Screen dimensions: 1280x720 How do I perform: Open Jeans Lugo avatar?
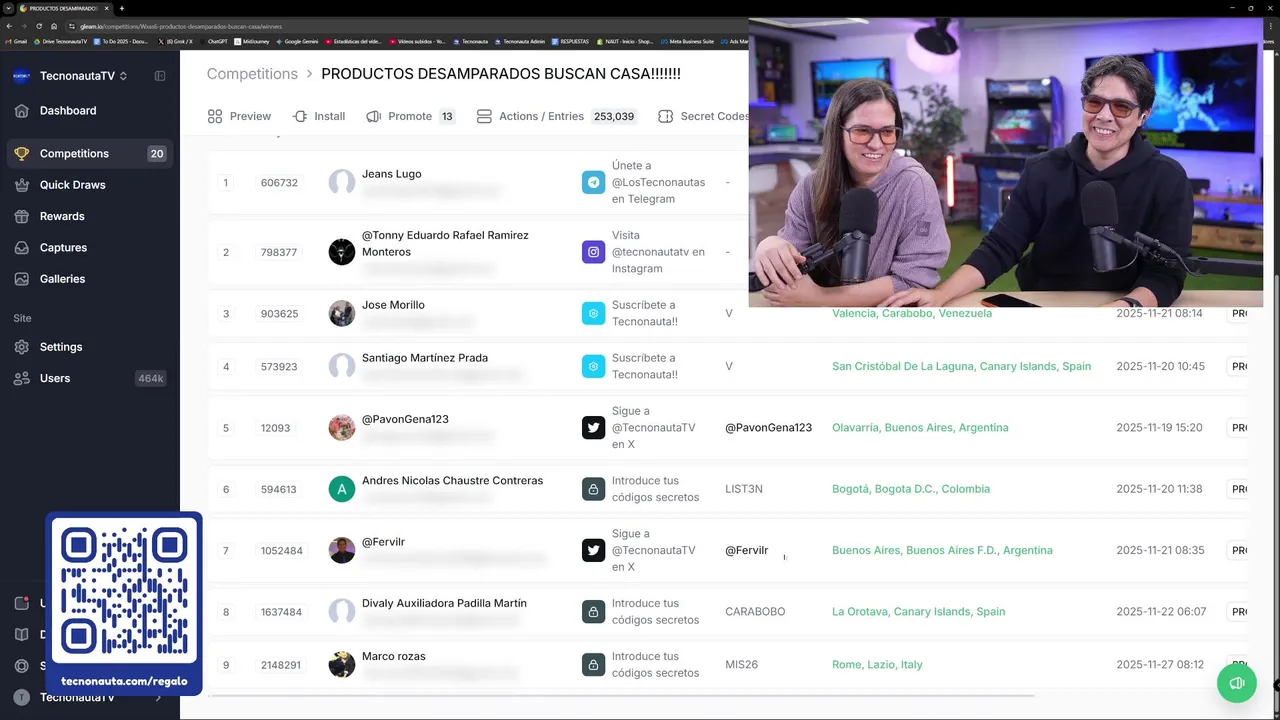point(342,182)
